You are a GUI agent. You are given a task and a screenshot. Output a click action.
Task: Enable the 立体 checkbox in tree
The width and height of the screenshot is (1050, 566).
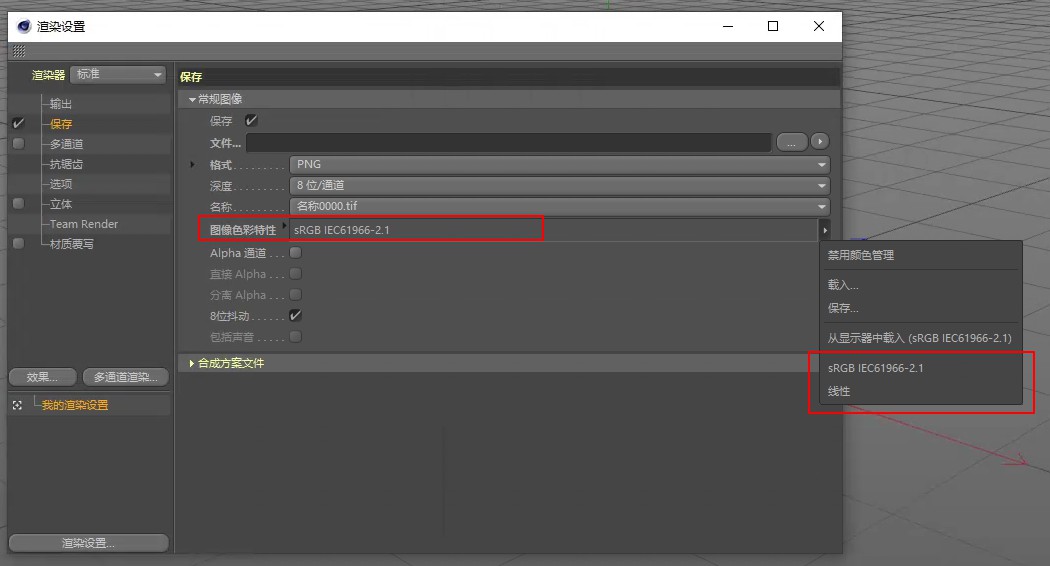click(19, 204)
